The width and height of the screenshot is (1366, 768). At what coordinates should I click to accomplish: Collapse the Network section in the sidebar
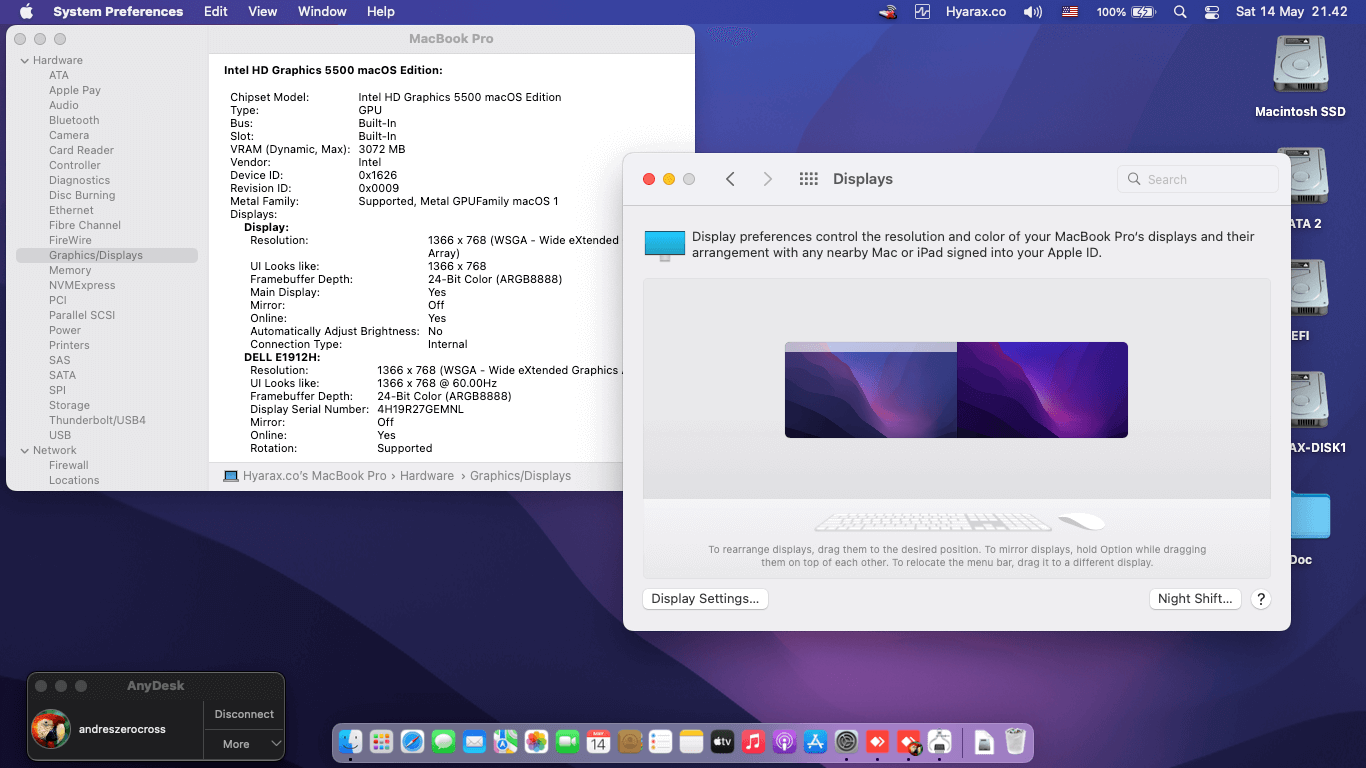(24, 450)
